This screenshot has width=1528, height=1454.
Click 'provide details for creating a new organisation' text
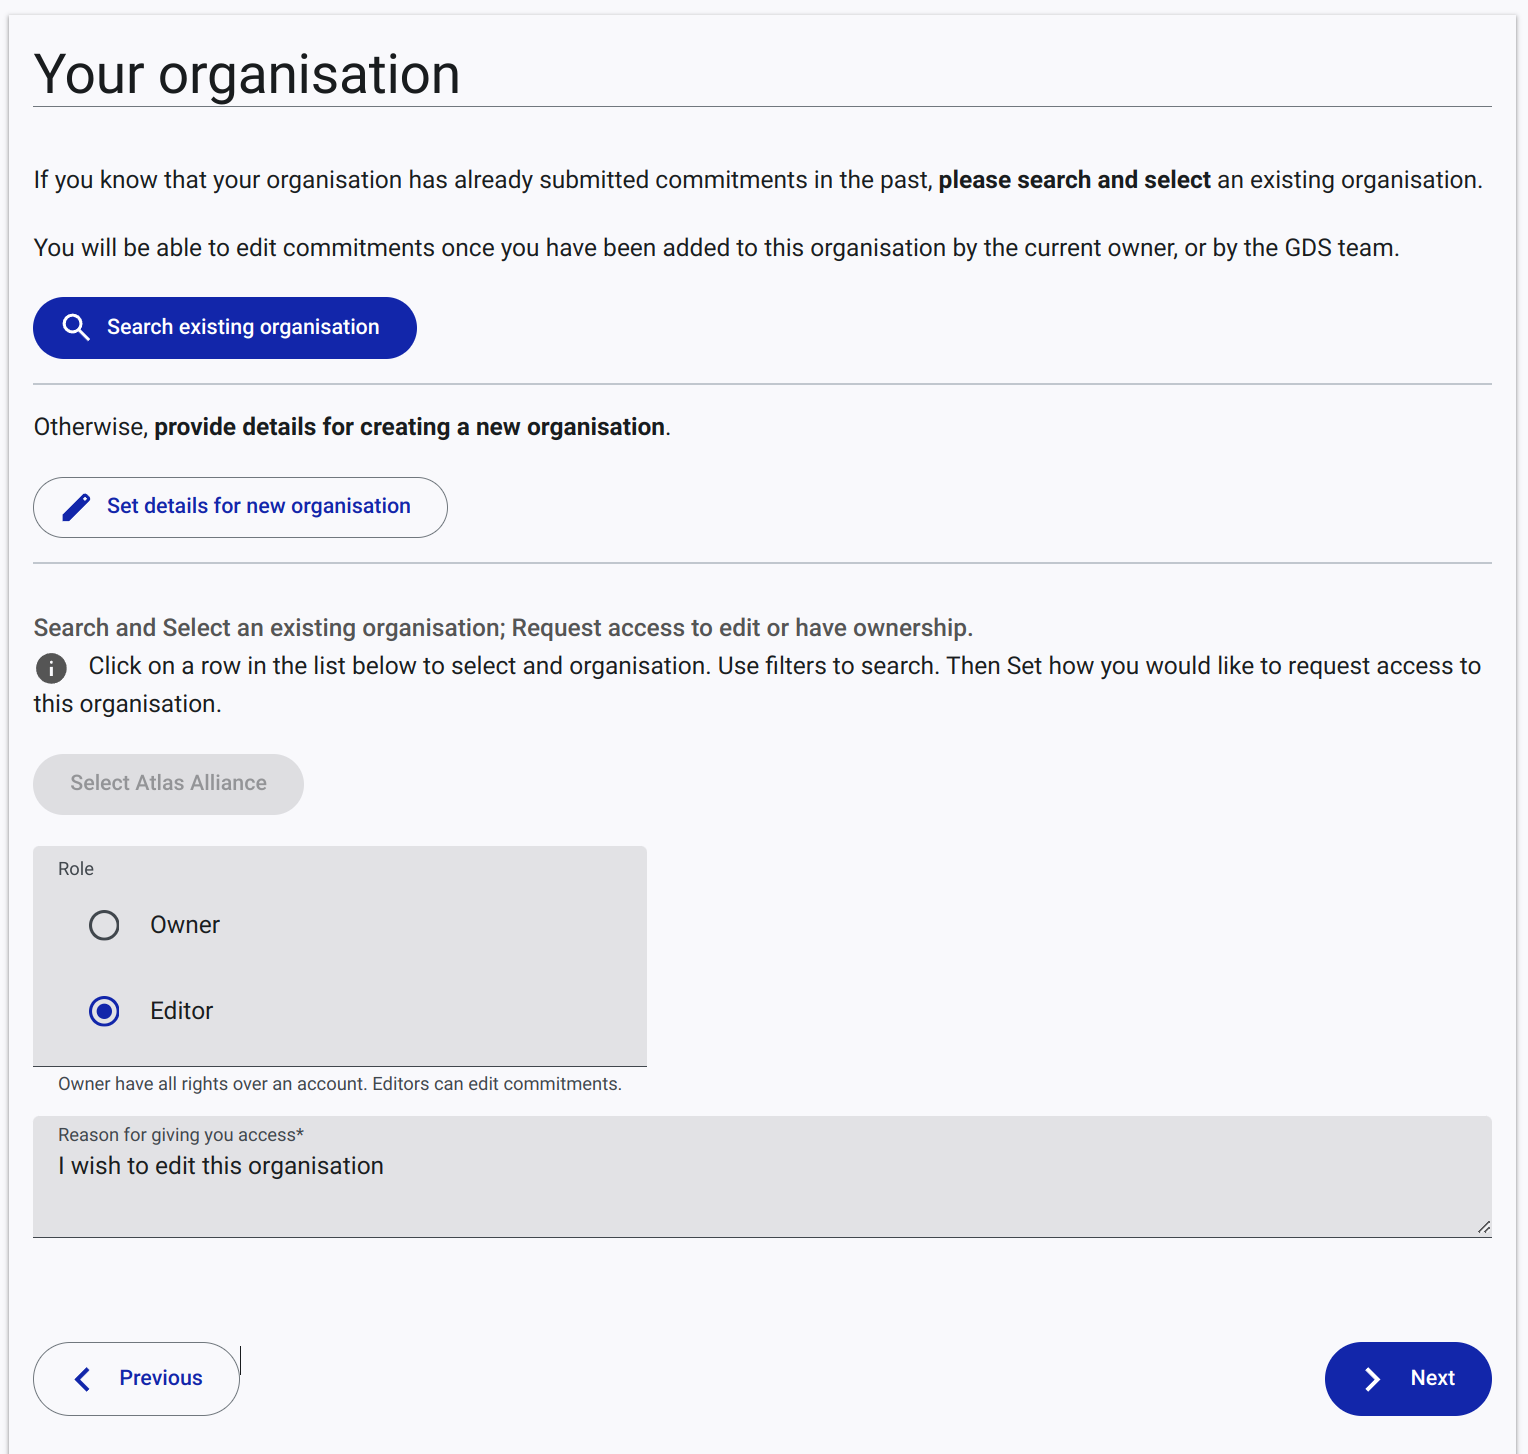(x=410, y=427)
